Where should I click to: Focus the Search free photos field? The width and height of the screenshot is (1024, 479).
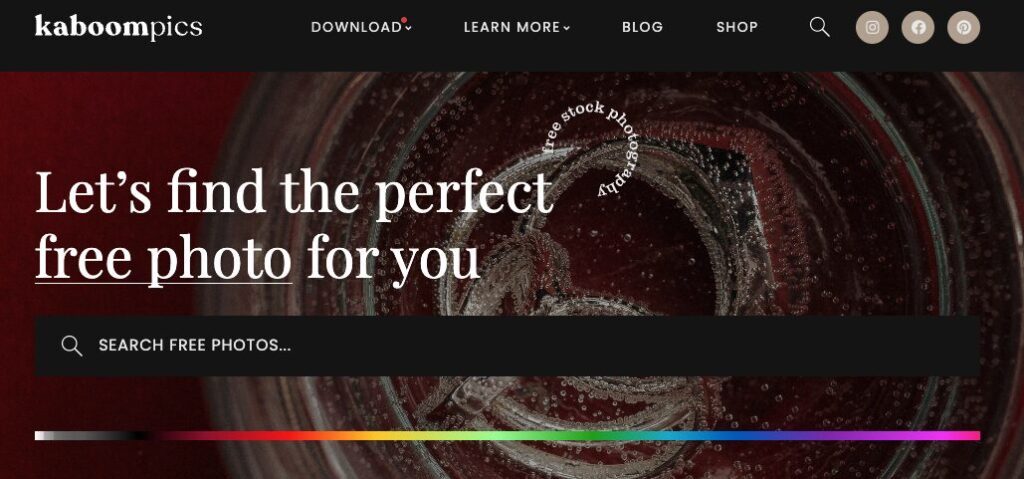click(507, 346)
